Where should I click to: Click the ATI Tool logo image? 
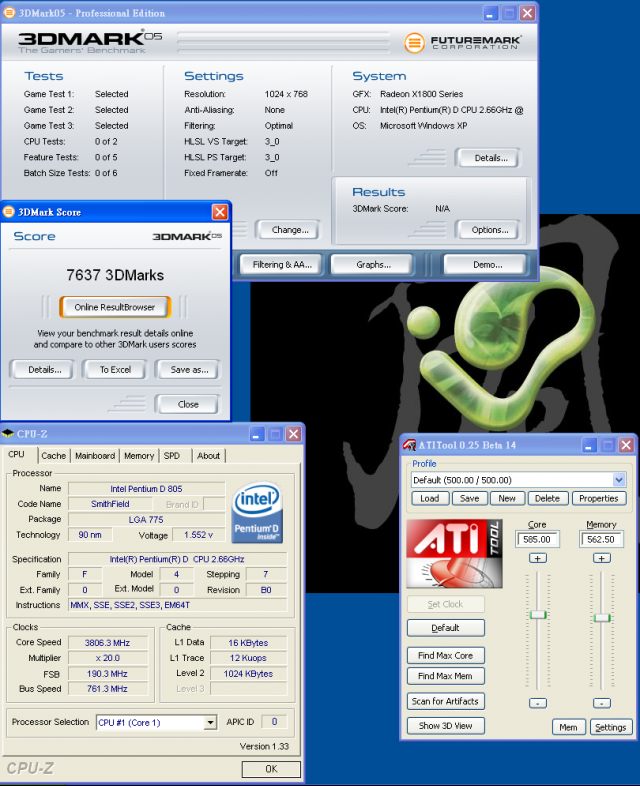pos(454,553)
